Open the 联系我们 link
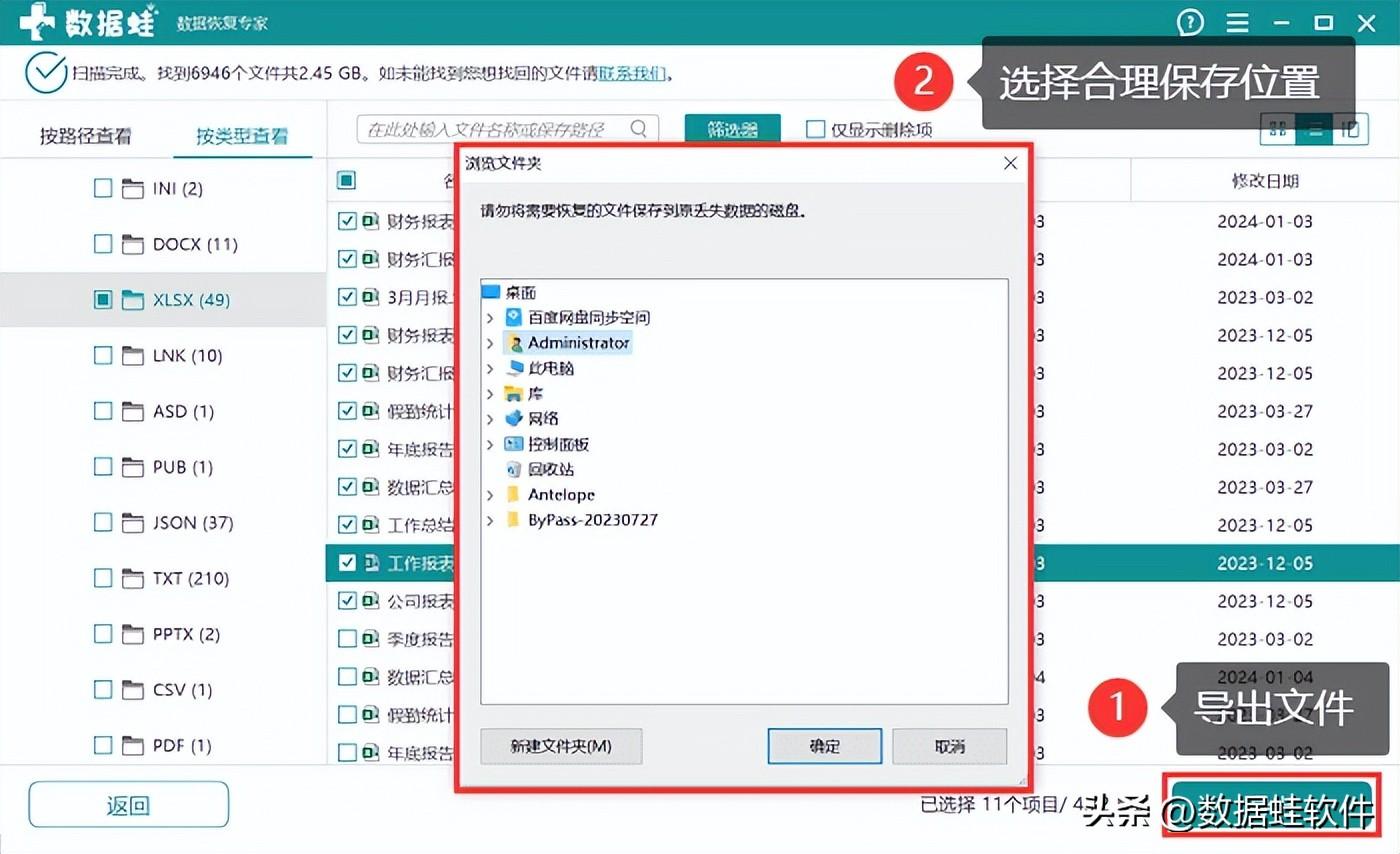 click(x=632, y=73)
